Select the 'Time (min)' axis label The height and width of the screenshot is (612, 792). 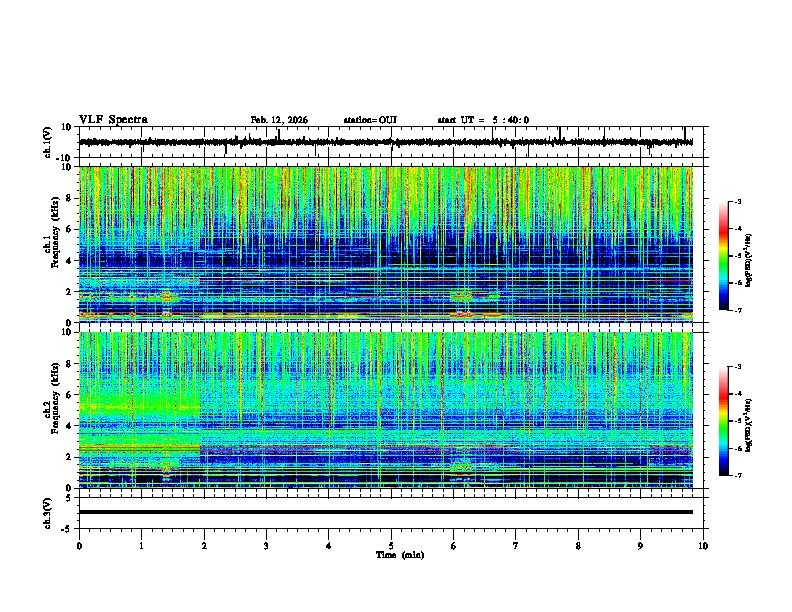tap(400, 555)
